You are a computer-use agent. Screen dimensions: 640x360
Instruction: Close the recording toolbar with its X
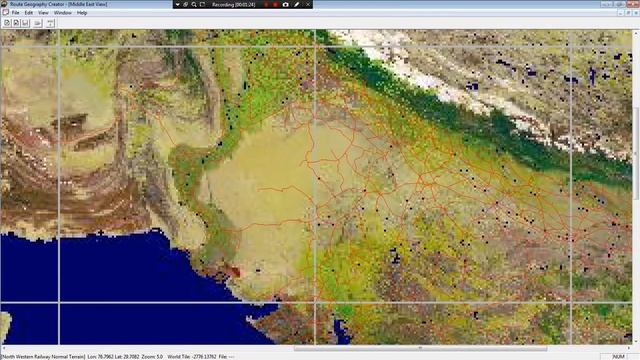pyautogui.click(x=308, y=4)
